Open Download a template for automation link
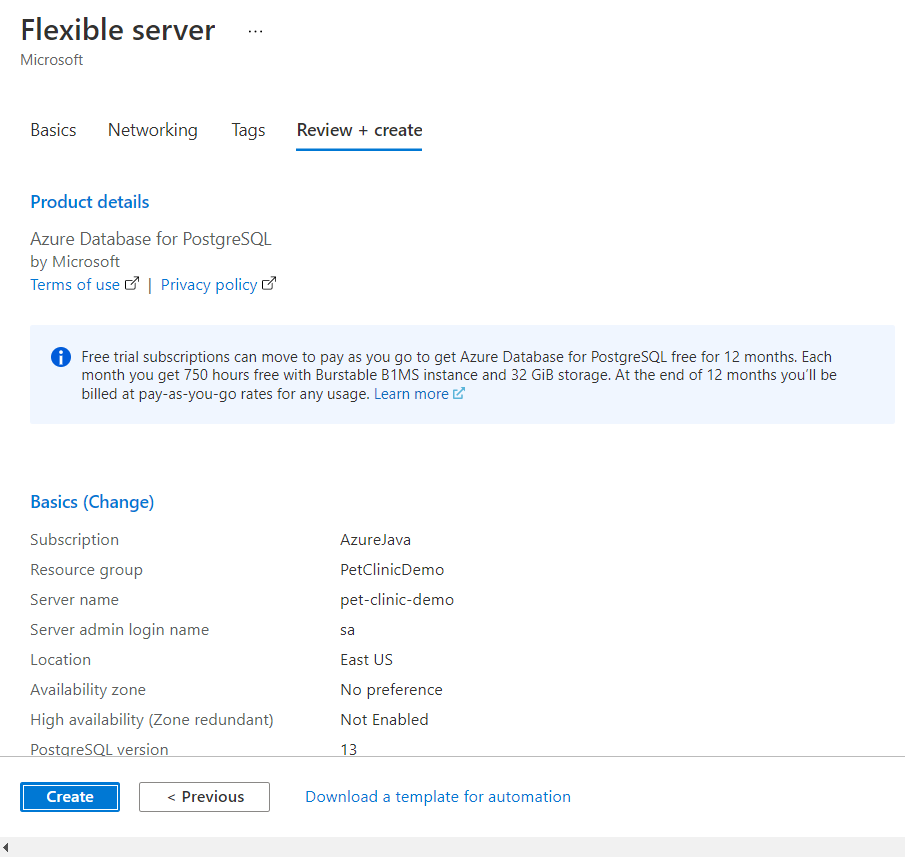The width and height of the screenshot is (905, 857). 437,796
